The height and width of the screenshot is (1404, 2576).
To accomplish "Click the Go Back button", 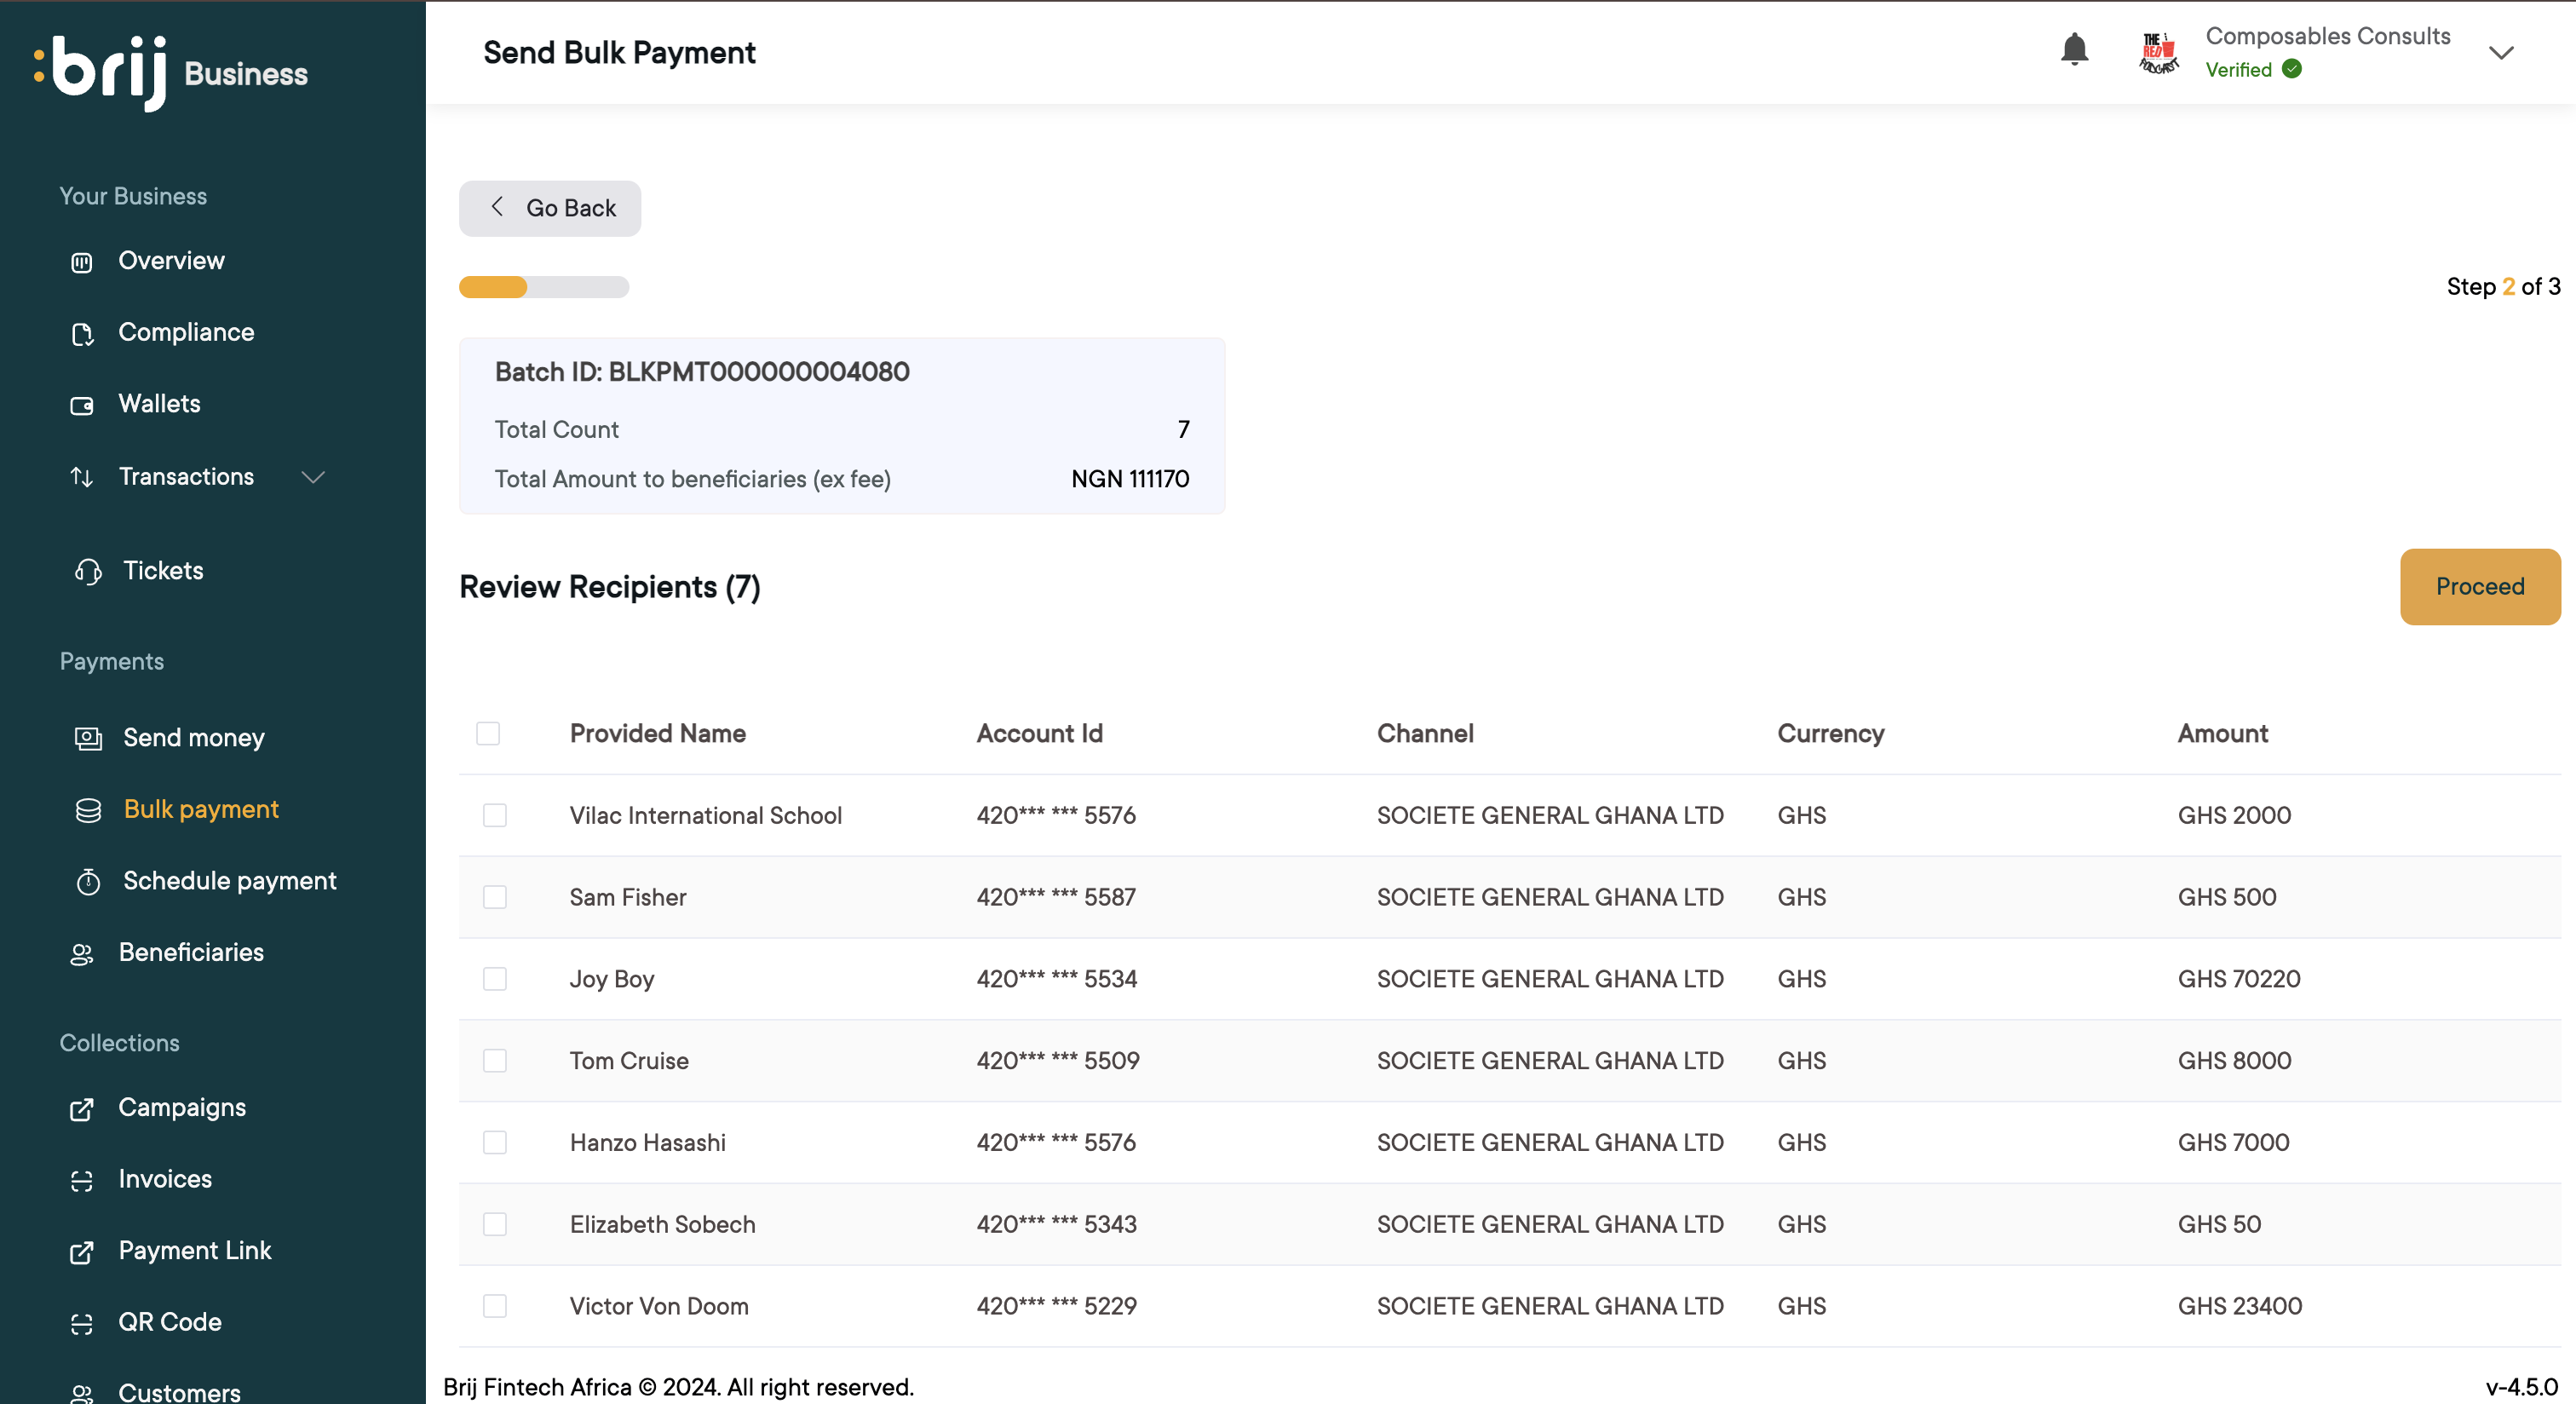I will pos(550,208).
